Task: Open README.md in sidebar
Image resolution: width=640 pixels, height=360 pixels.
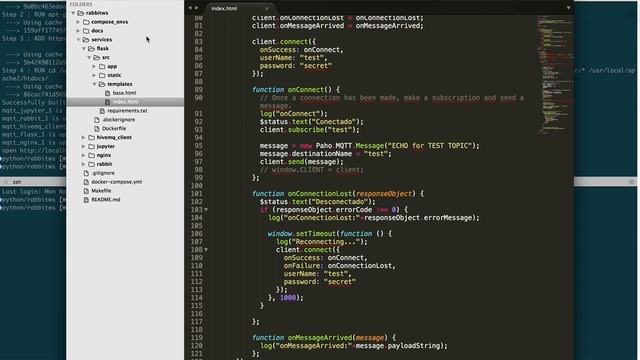Action: [105, 200]
